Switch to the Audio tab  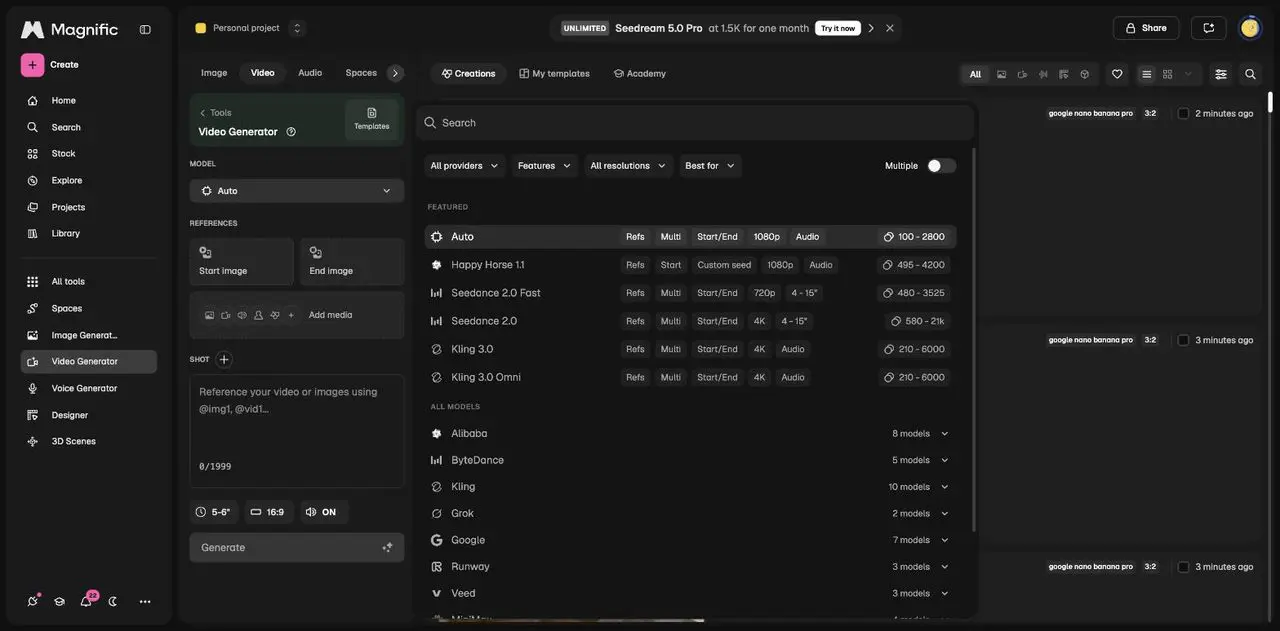tap(310, 73)
